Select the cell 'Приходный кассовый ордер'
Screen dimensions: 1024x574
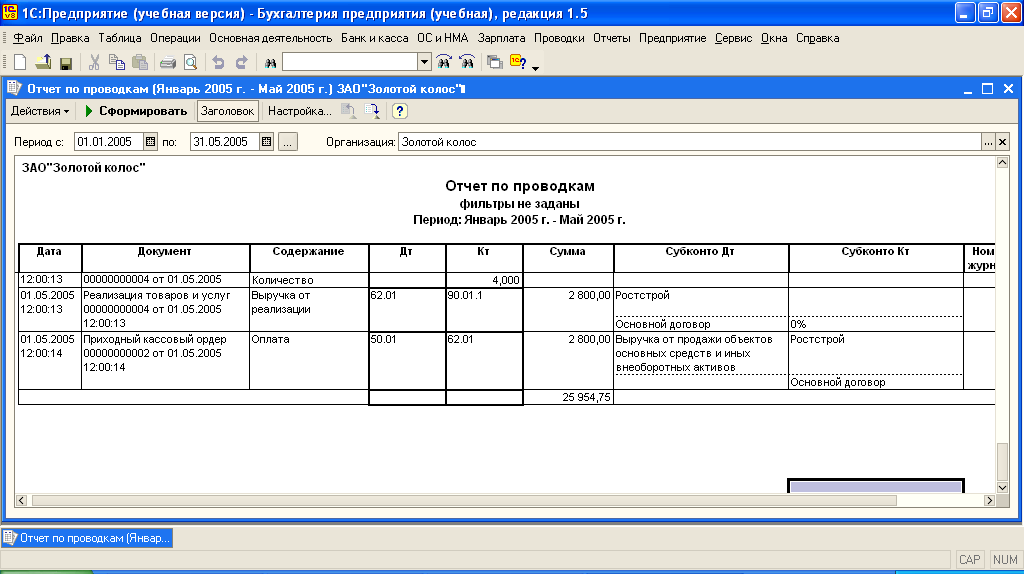165,360
